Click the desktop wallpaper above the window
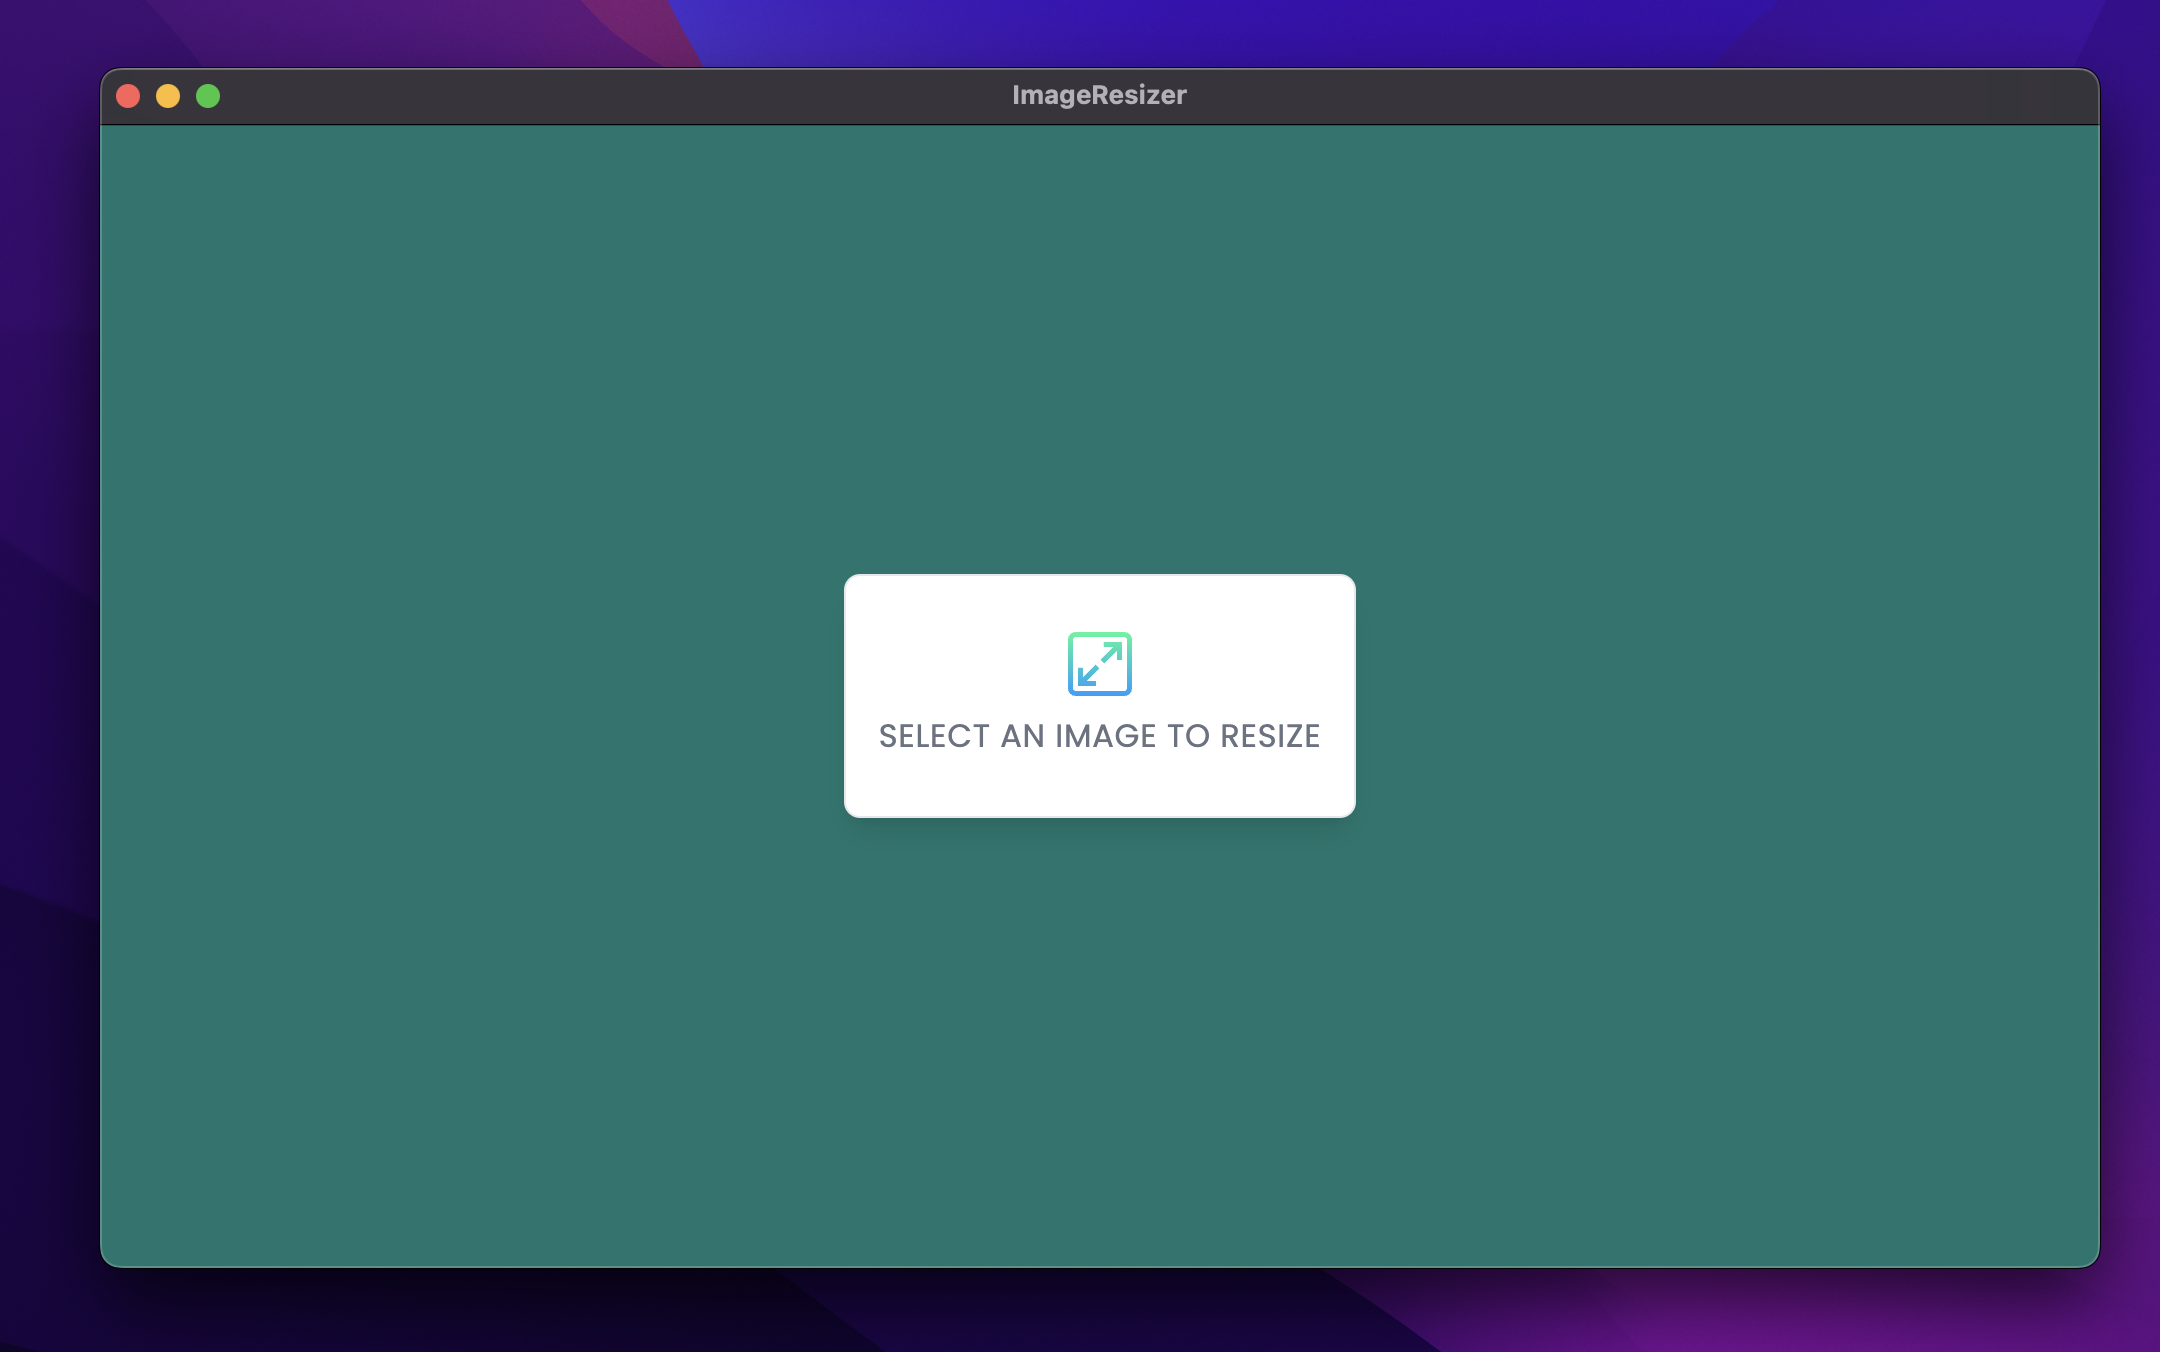The width and height of the screenshot is (2160, 1352). (x=1100, y=32)
